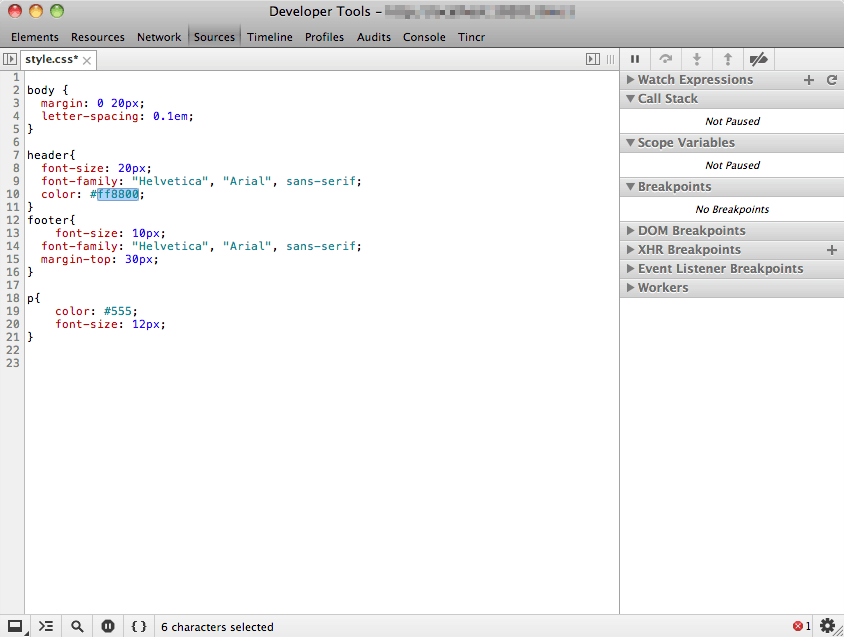Open the Audits panel
The width and height of the screenshot is (844, 637).
[x=374, y=37]
